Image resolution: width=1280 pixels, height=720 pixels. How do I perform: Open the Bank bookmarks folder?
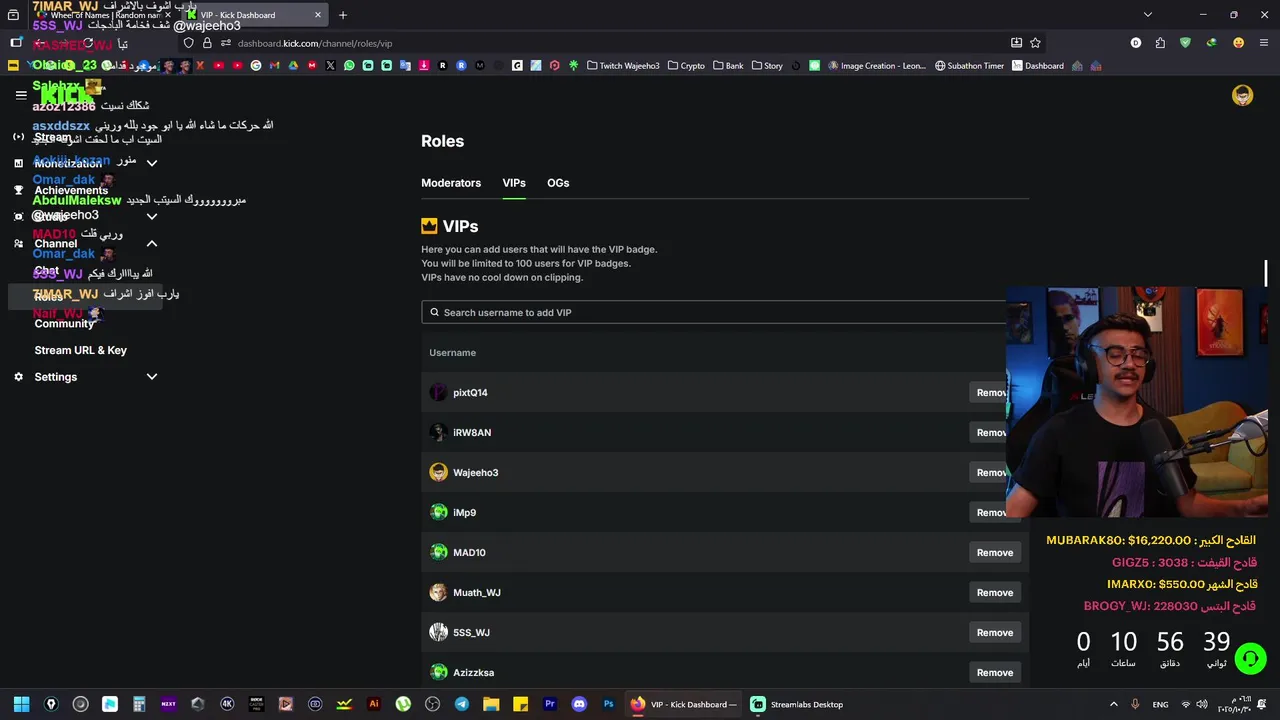[728, 66]
